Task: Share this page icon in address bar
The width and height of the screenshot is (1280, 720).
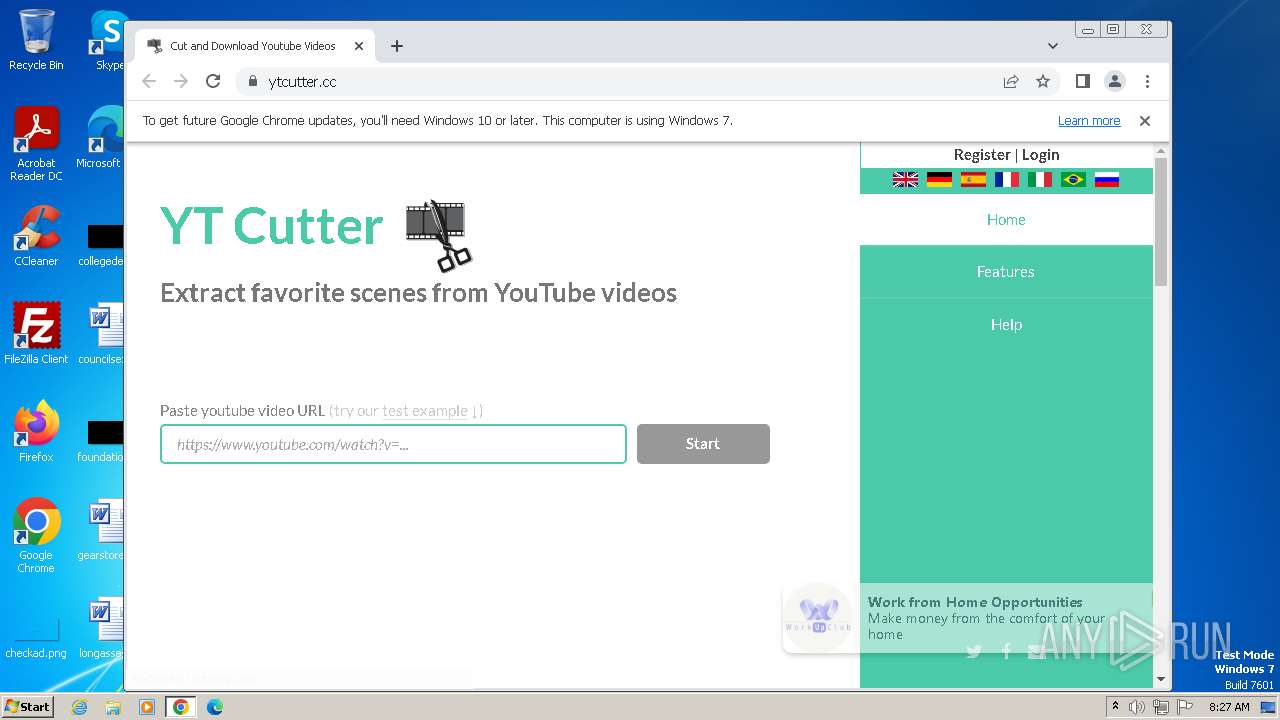Action: [x=1011, y=82]
